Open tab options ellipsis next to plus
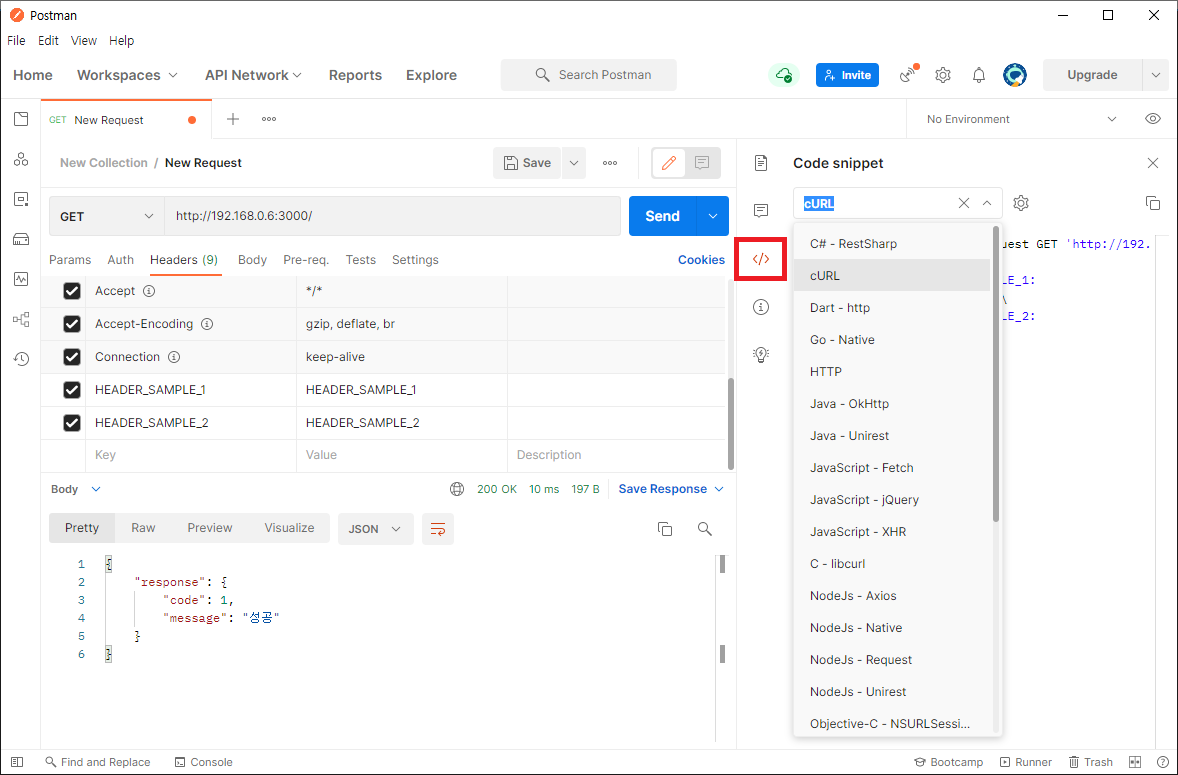1178x775 pixels. point(269,119)
